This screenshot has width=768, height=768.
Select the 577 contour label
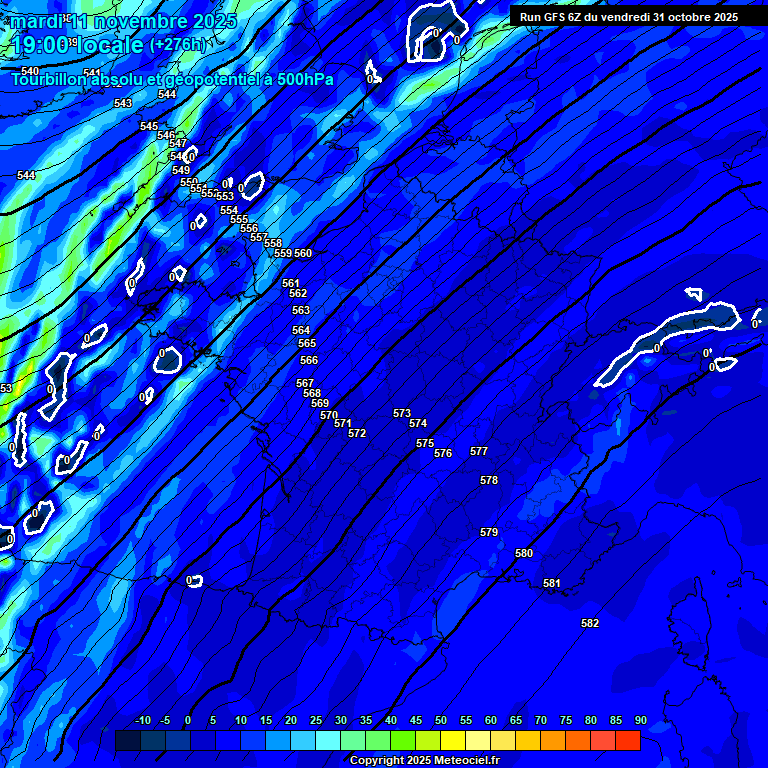click(x=479, y=452)
